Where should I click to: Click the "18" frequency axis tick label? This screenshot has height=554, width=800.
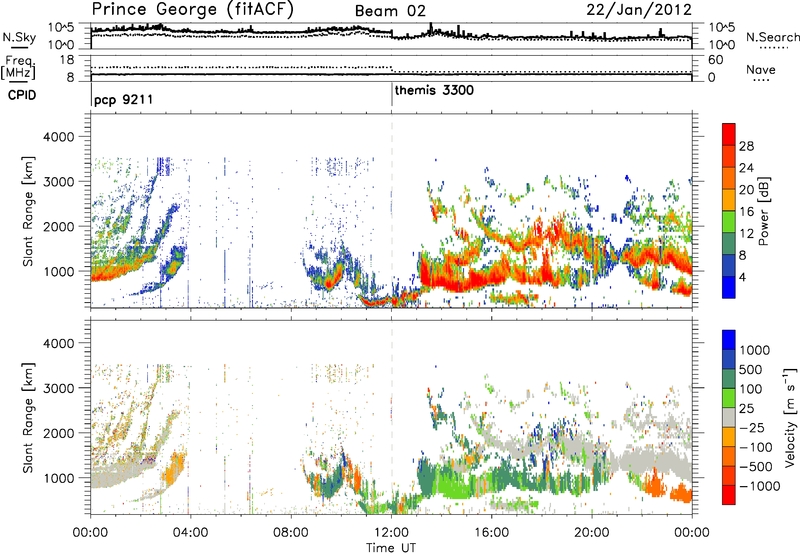[x=67, y=60]
